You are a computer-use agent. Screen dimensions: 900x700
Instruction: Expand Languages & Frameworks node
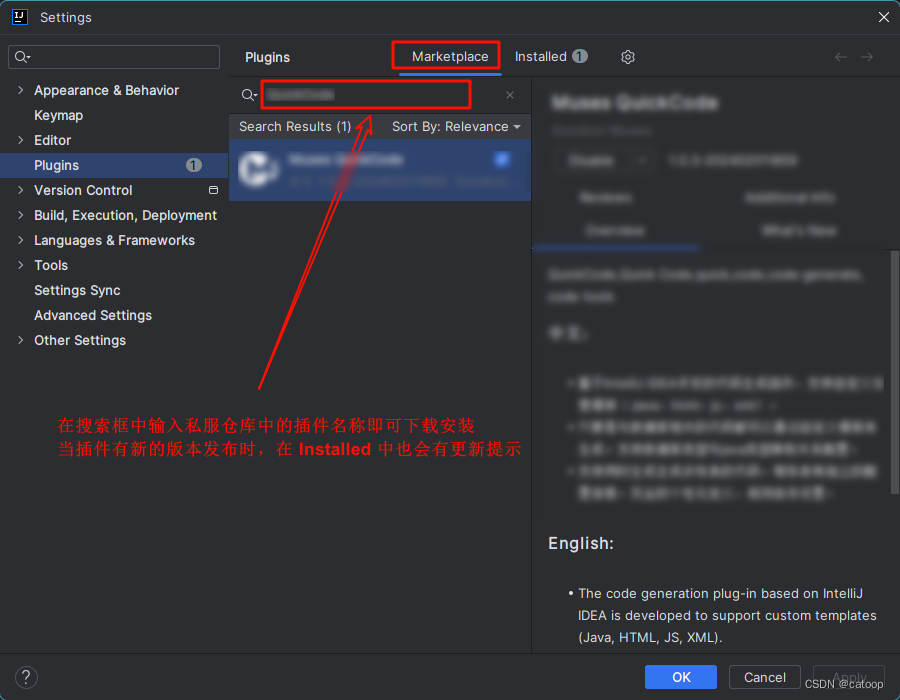tap(21, 240)
